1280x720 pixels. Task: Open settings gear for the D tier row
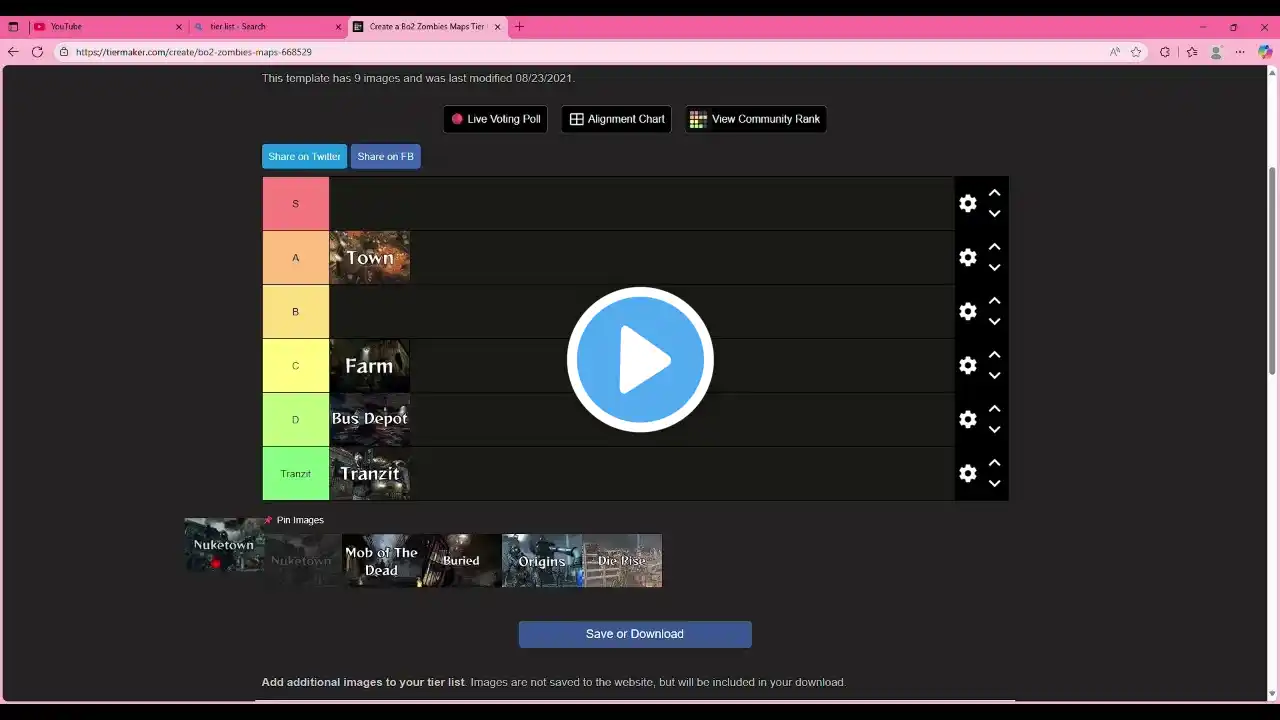point(968,419)
